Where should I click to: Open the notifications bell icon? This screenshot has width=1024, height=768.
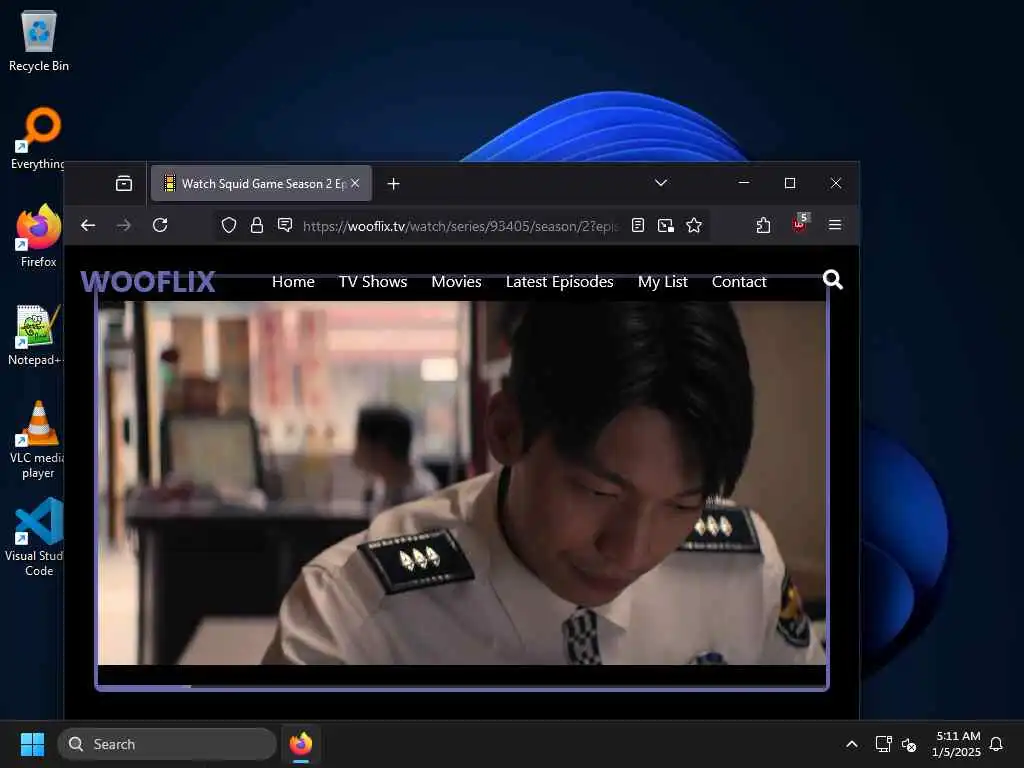coord(996,744)
